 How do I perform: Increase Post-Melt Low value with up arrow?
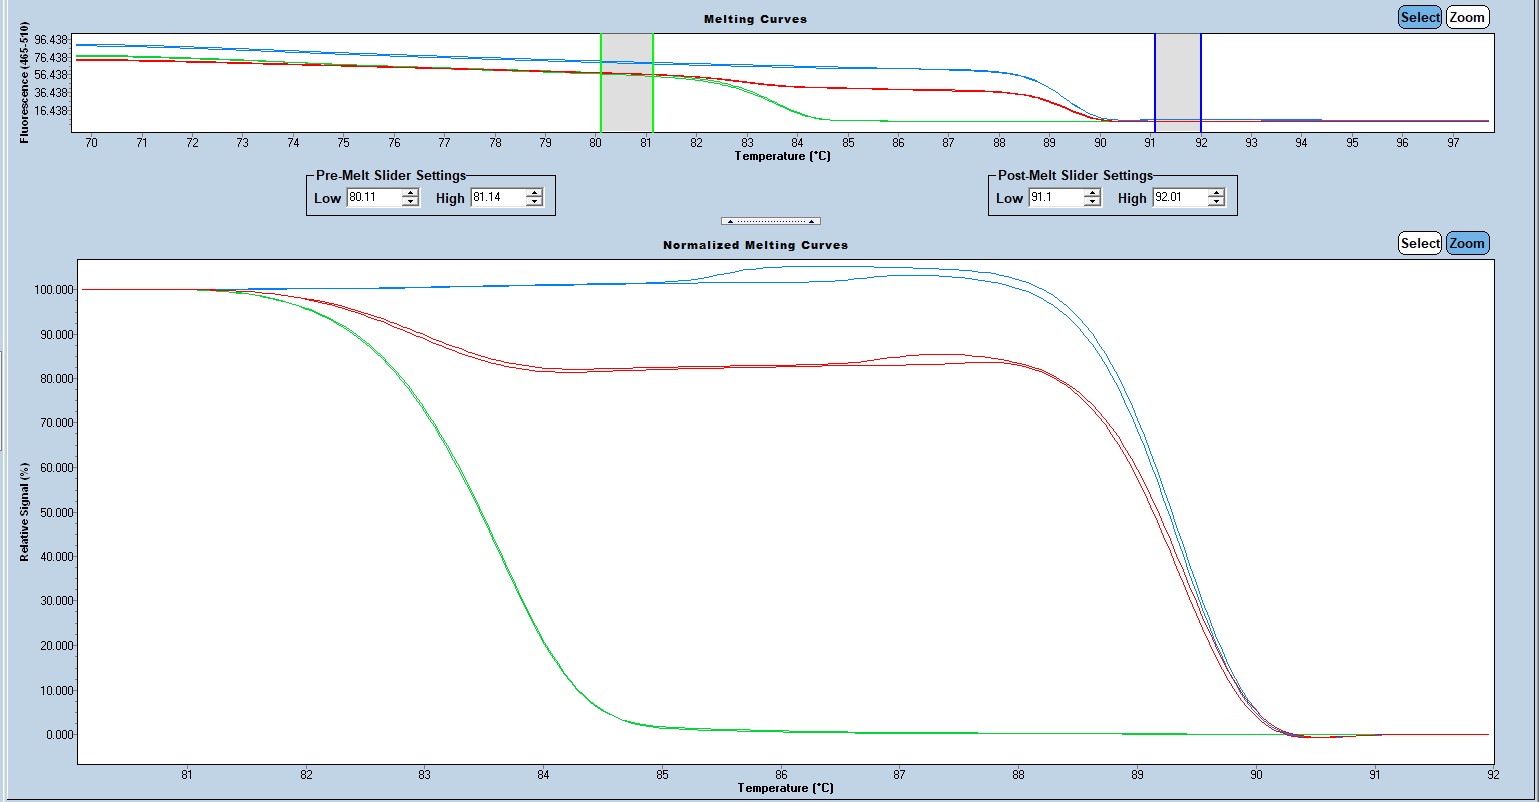pyautogui.click(x=1092, y=193)
